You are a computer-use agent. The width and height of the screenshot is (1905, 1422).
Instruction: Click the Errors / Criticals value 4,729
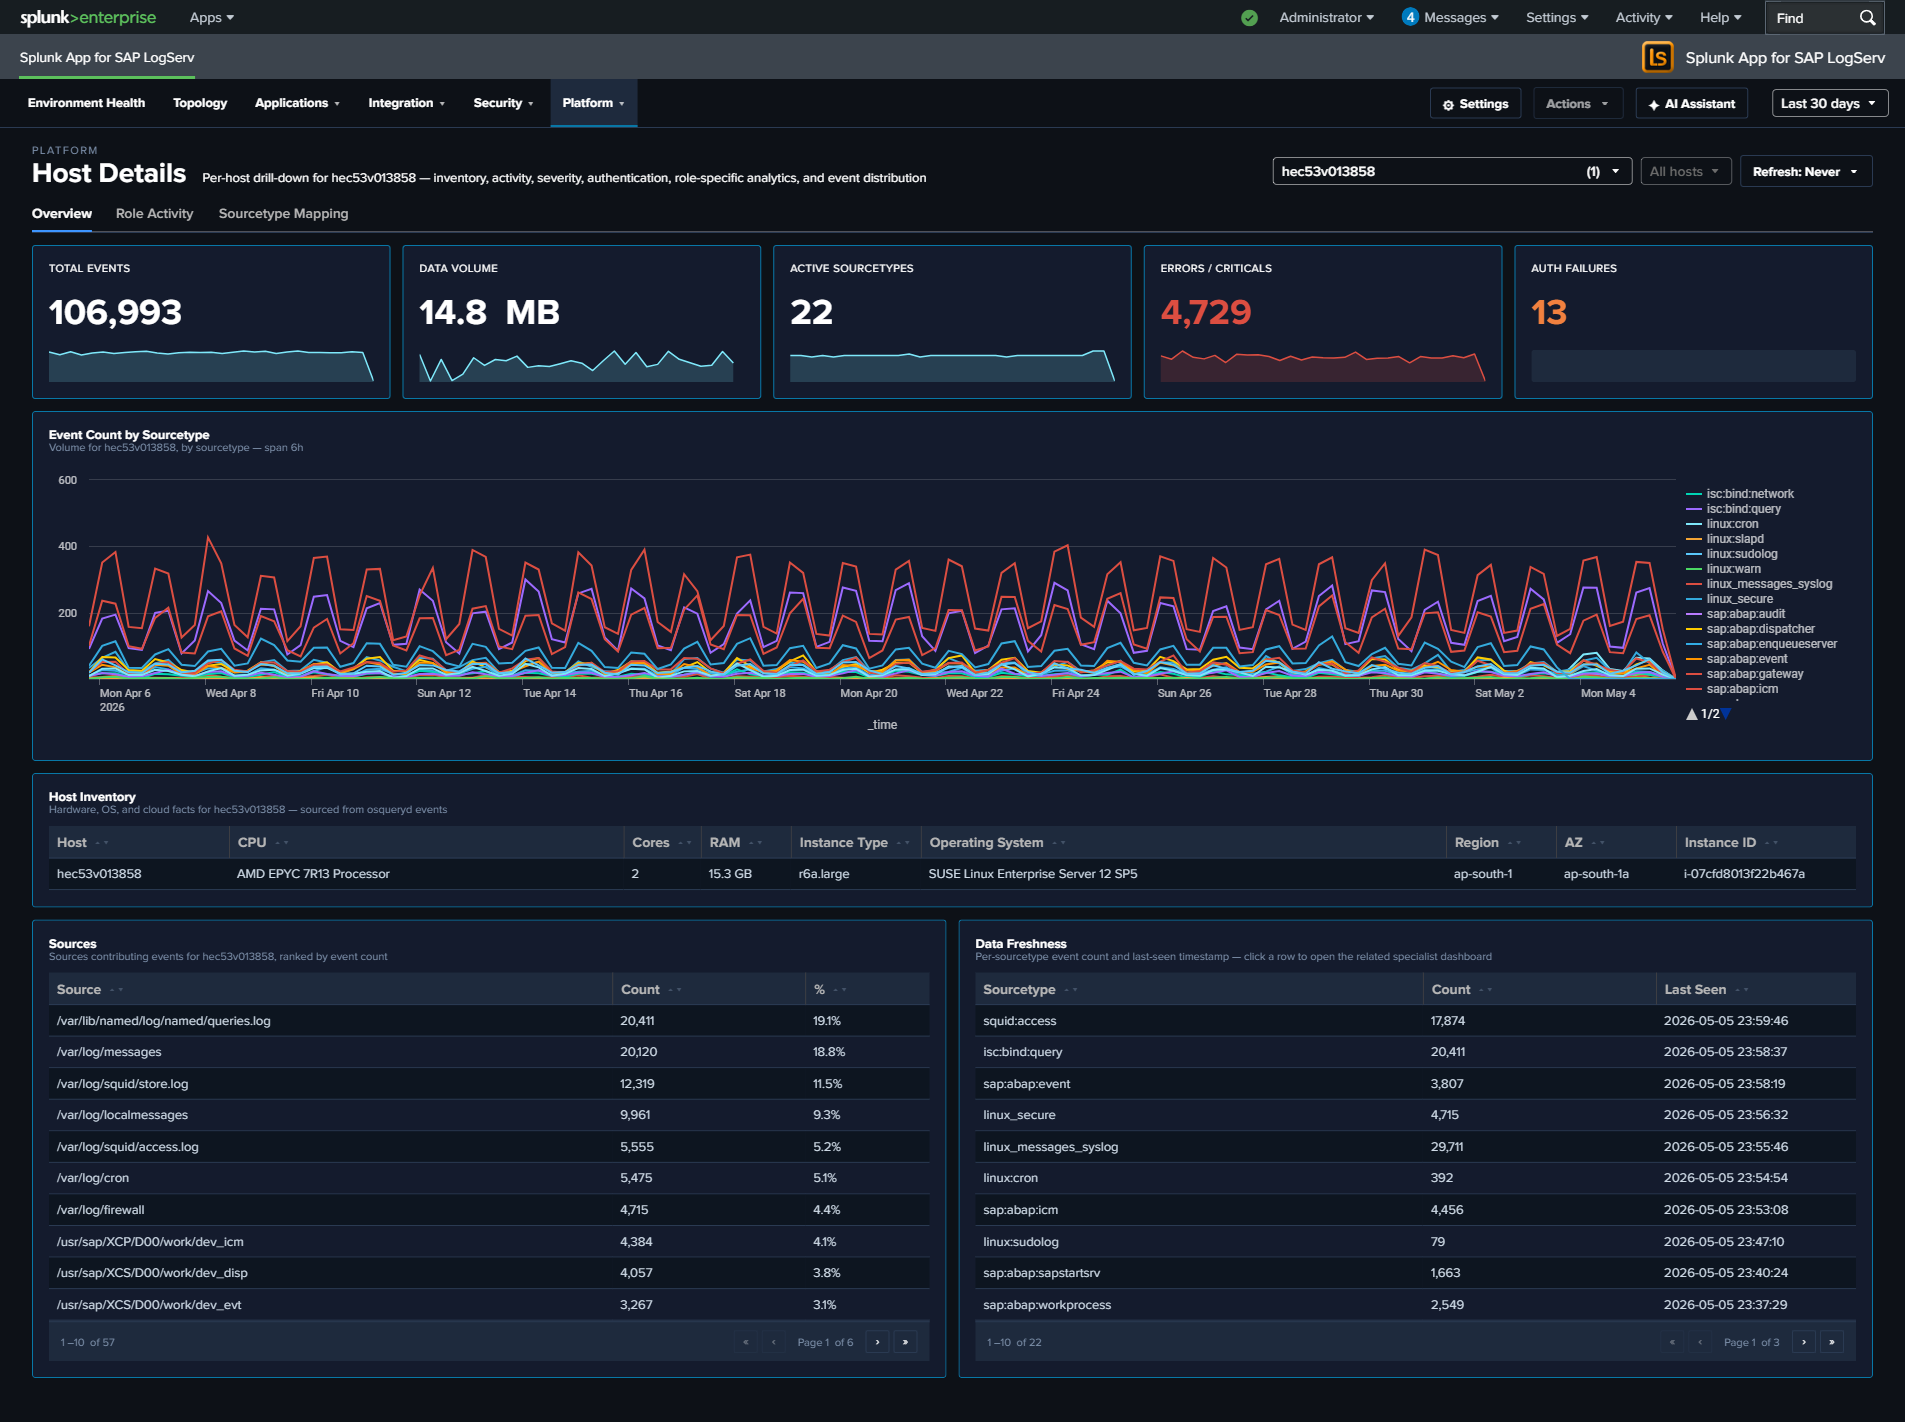click(1205, 312)
